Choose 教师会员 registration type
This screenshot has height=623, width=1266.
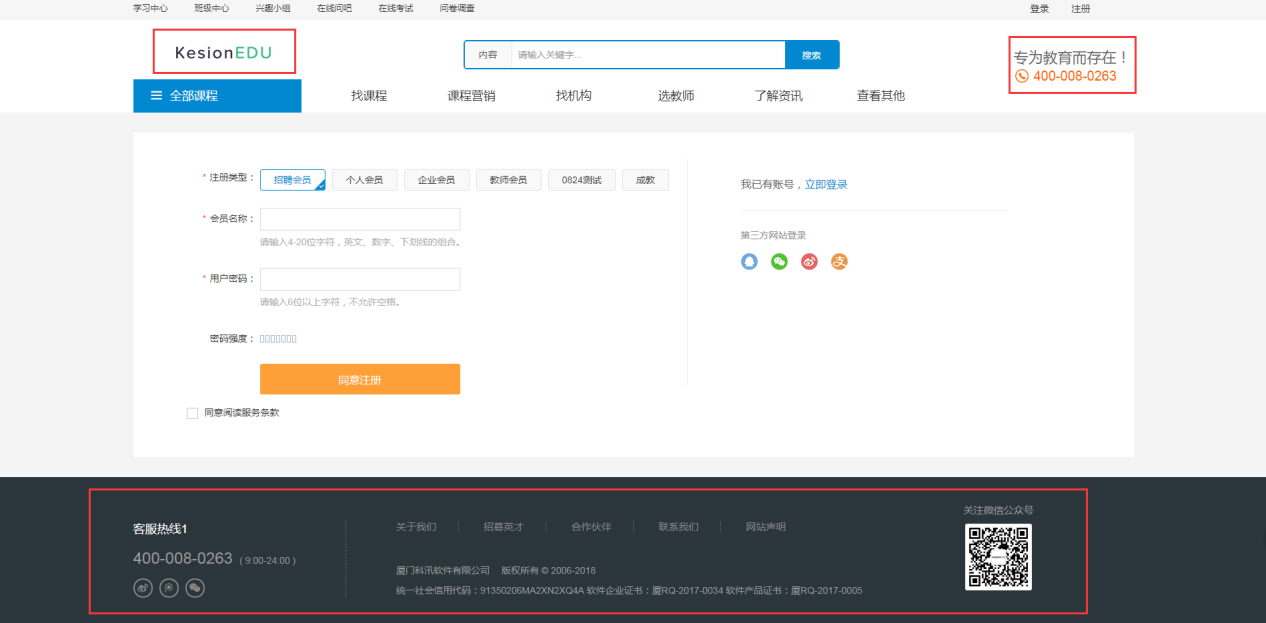tap(508, 180)
